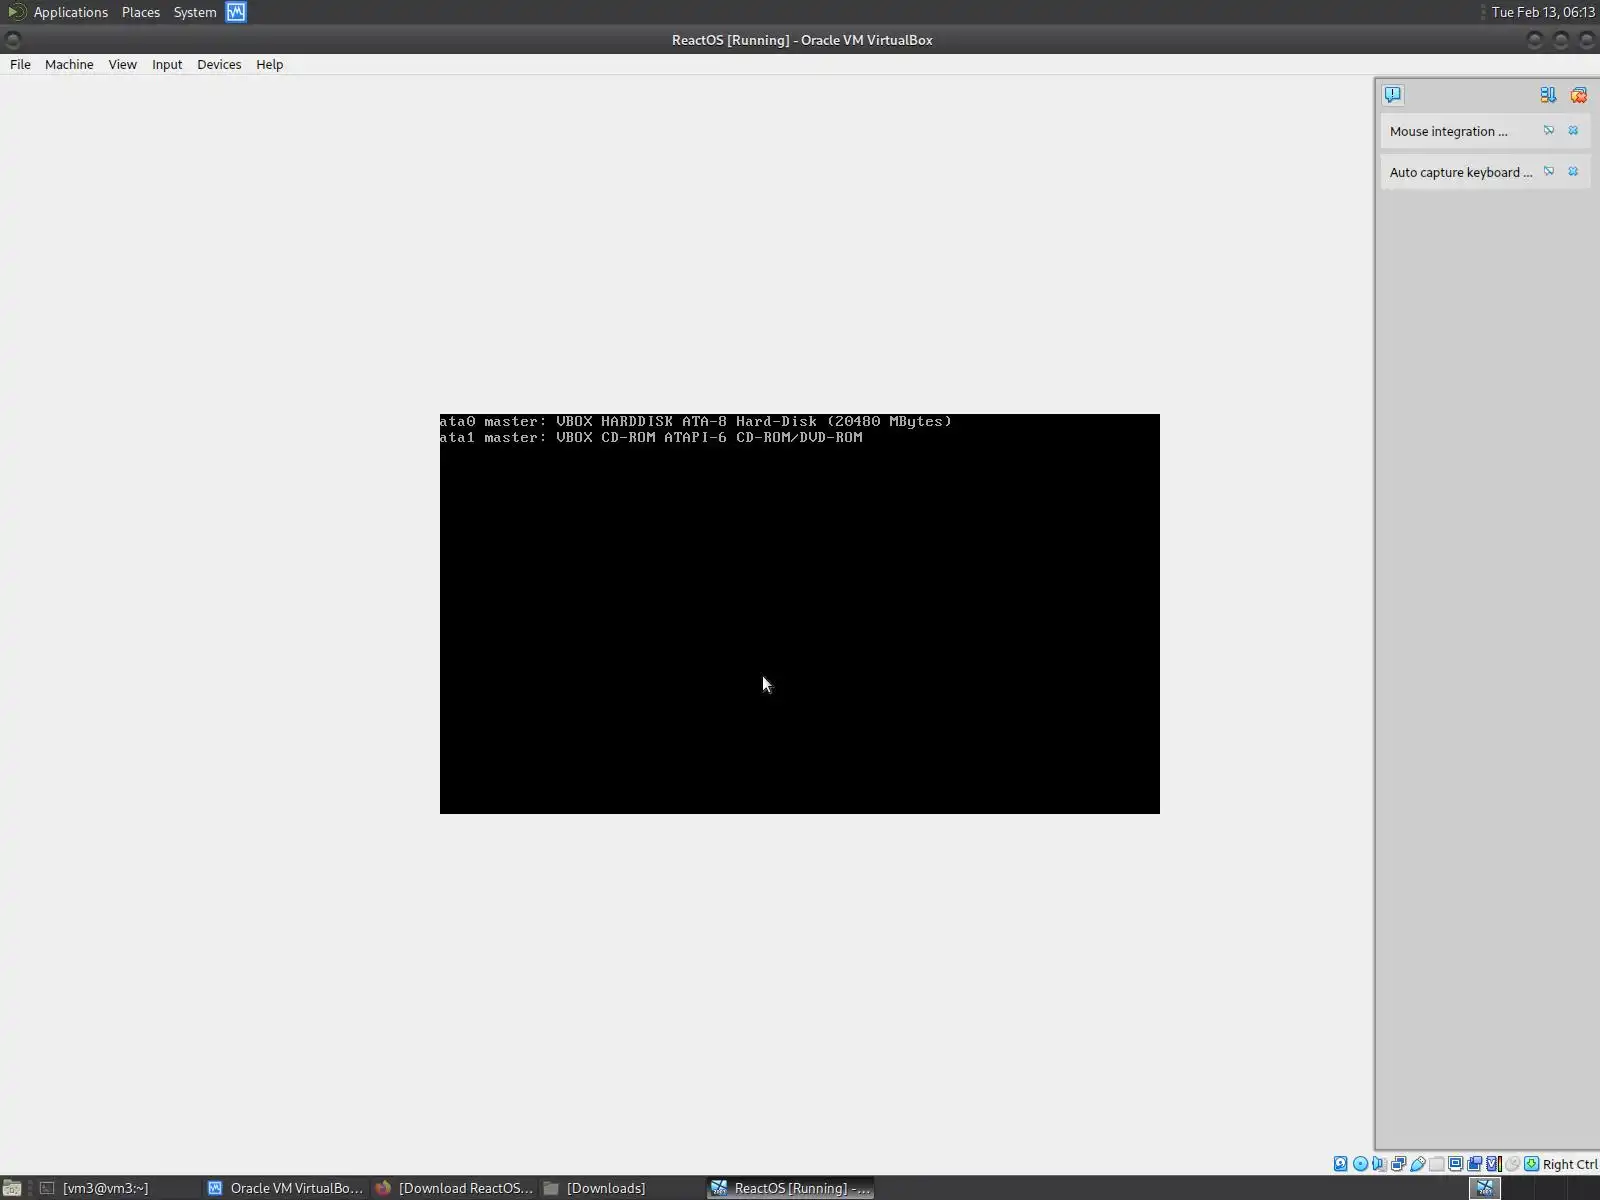Click the keyboard capture green arrow icon
The width and height of the screenshot is (1600, 1200).
coord(1531,1163)
